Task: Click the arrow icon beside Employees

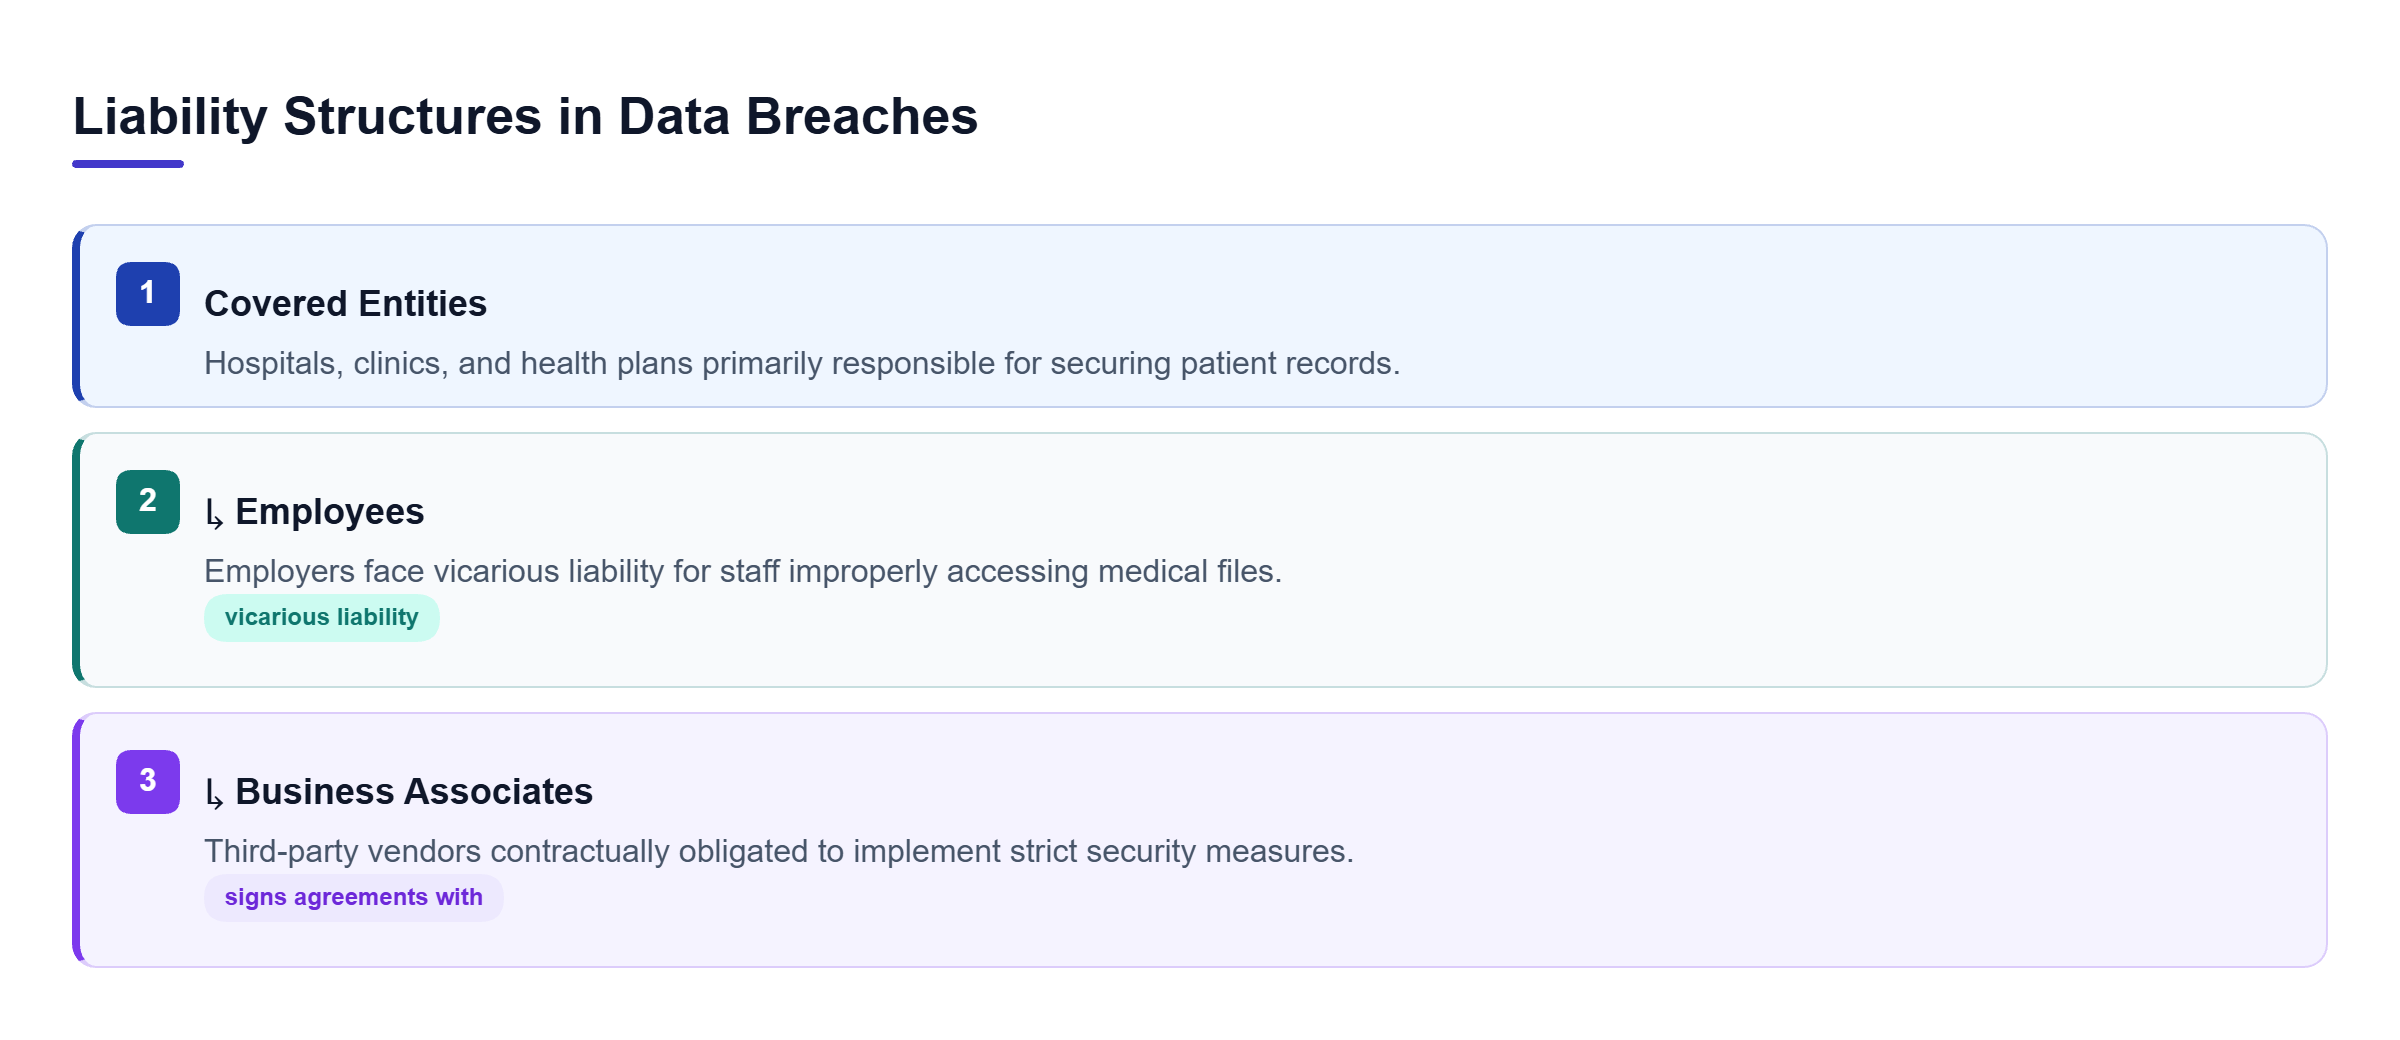Action: 214,514
